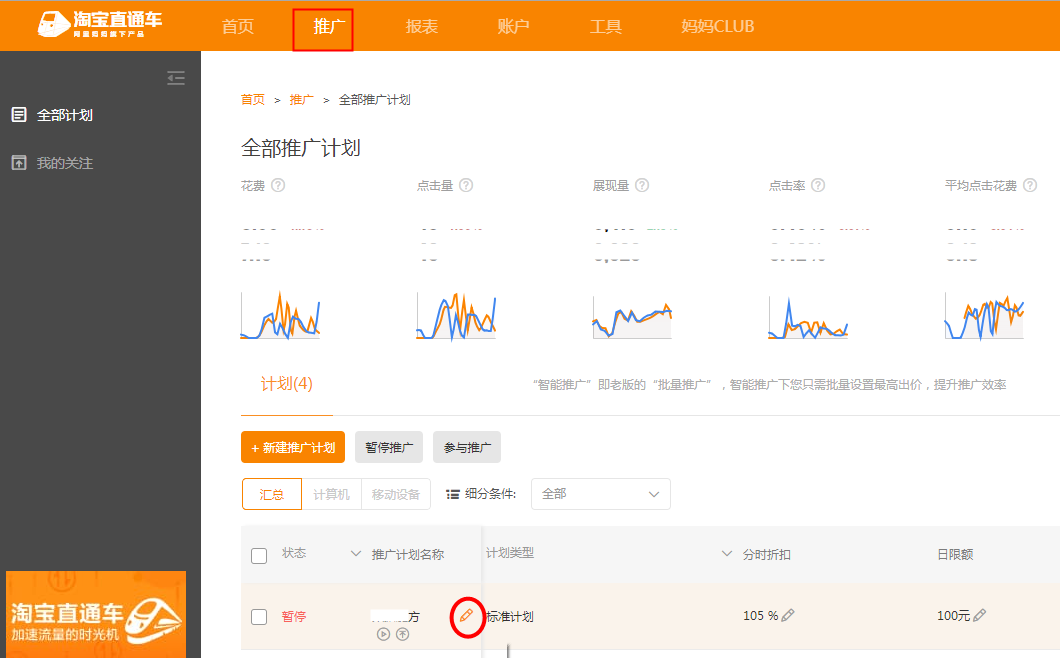The image size is (1060, 658).
Task: Click help icon next to 点击率
Action: click(x=818, y=185)
